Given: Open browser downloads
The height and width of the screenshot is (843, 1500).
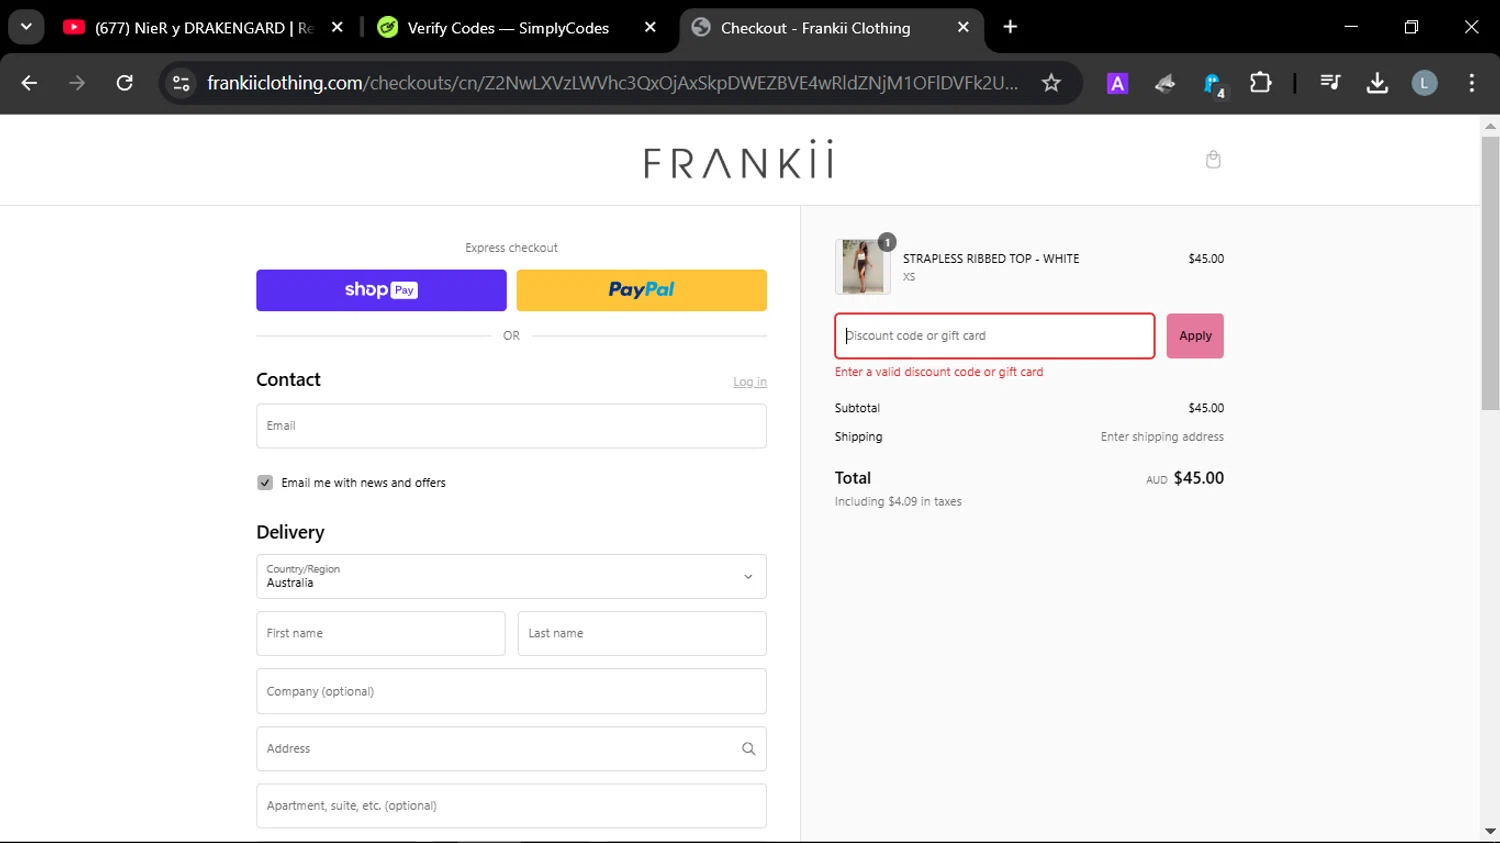Looking at the screenshot, I should 1377,83.
